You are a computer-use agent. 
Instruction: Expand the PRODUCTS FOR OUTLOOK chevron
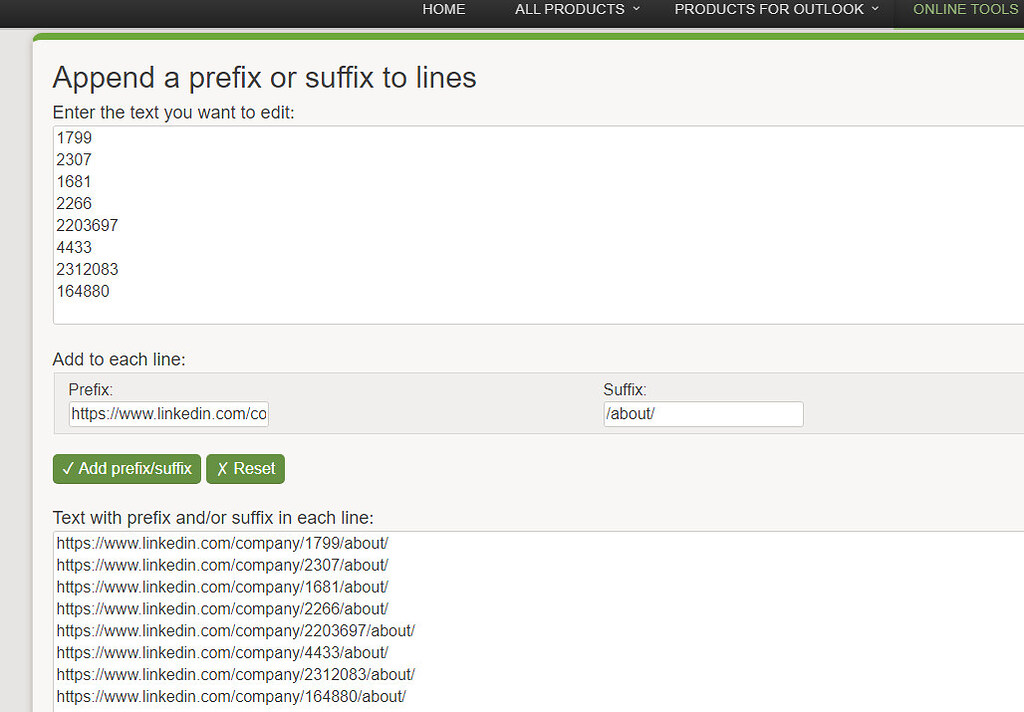click(875, 9)
